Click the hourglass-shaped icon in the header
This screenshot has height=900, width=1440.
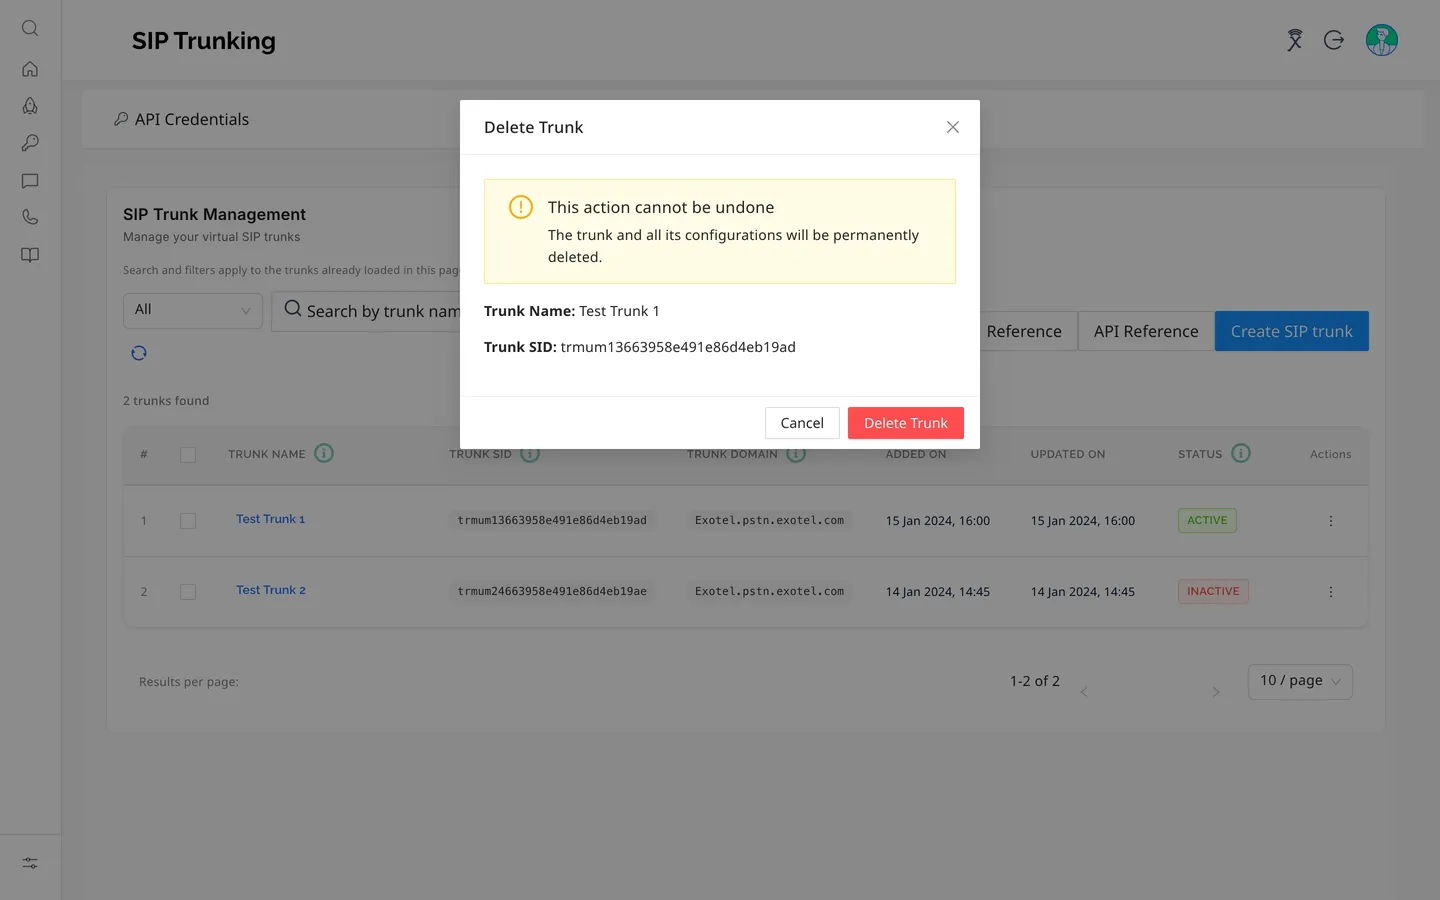click(1295, 40)
